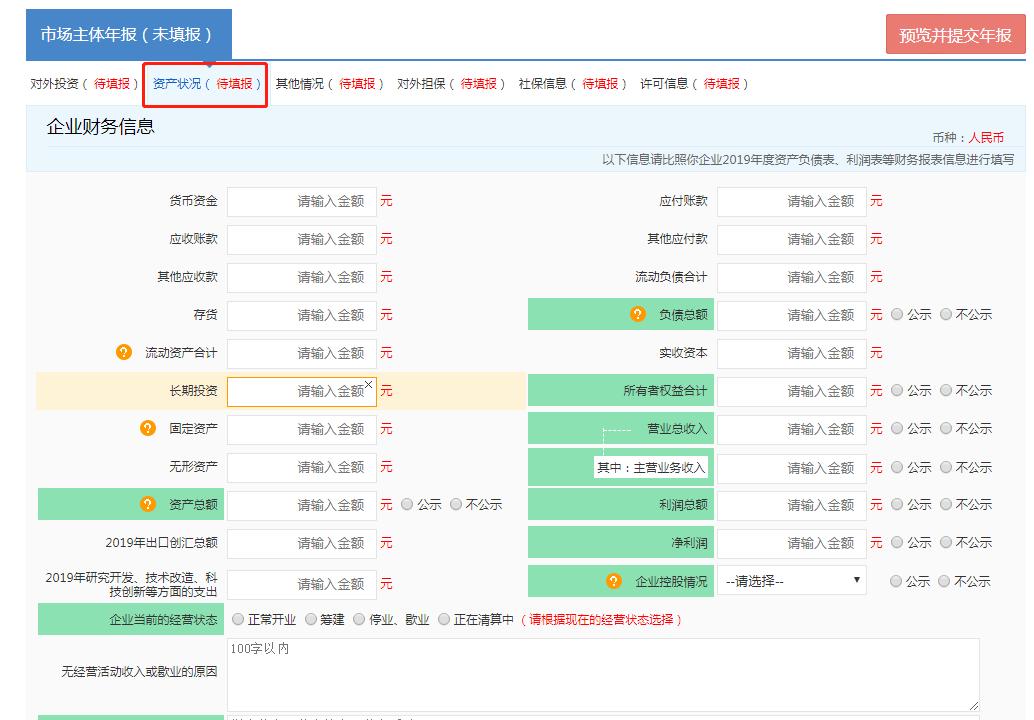Switch to 社保信息 tab

point(572,84)
